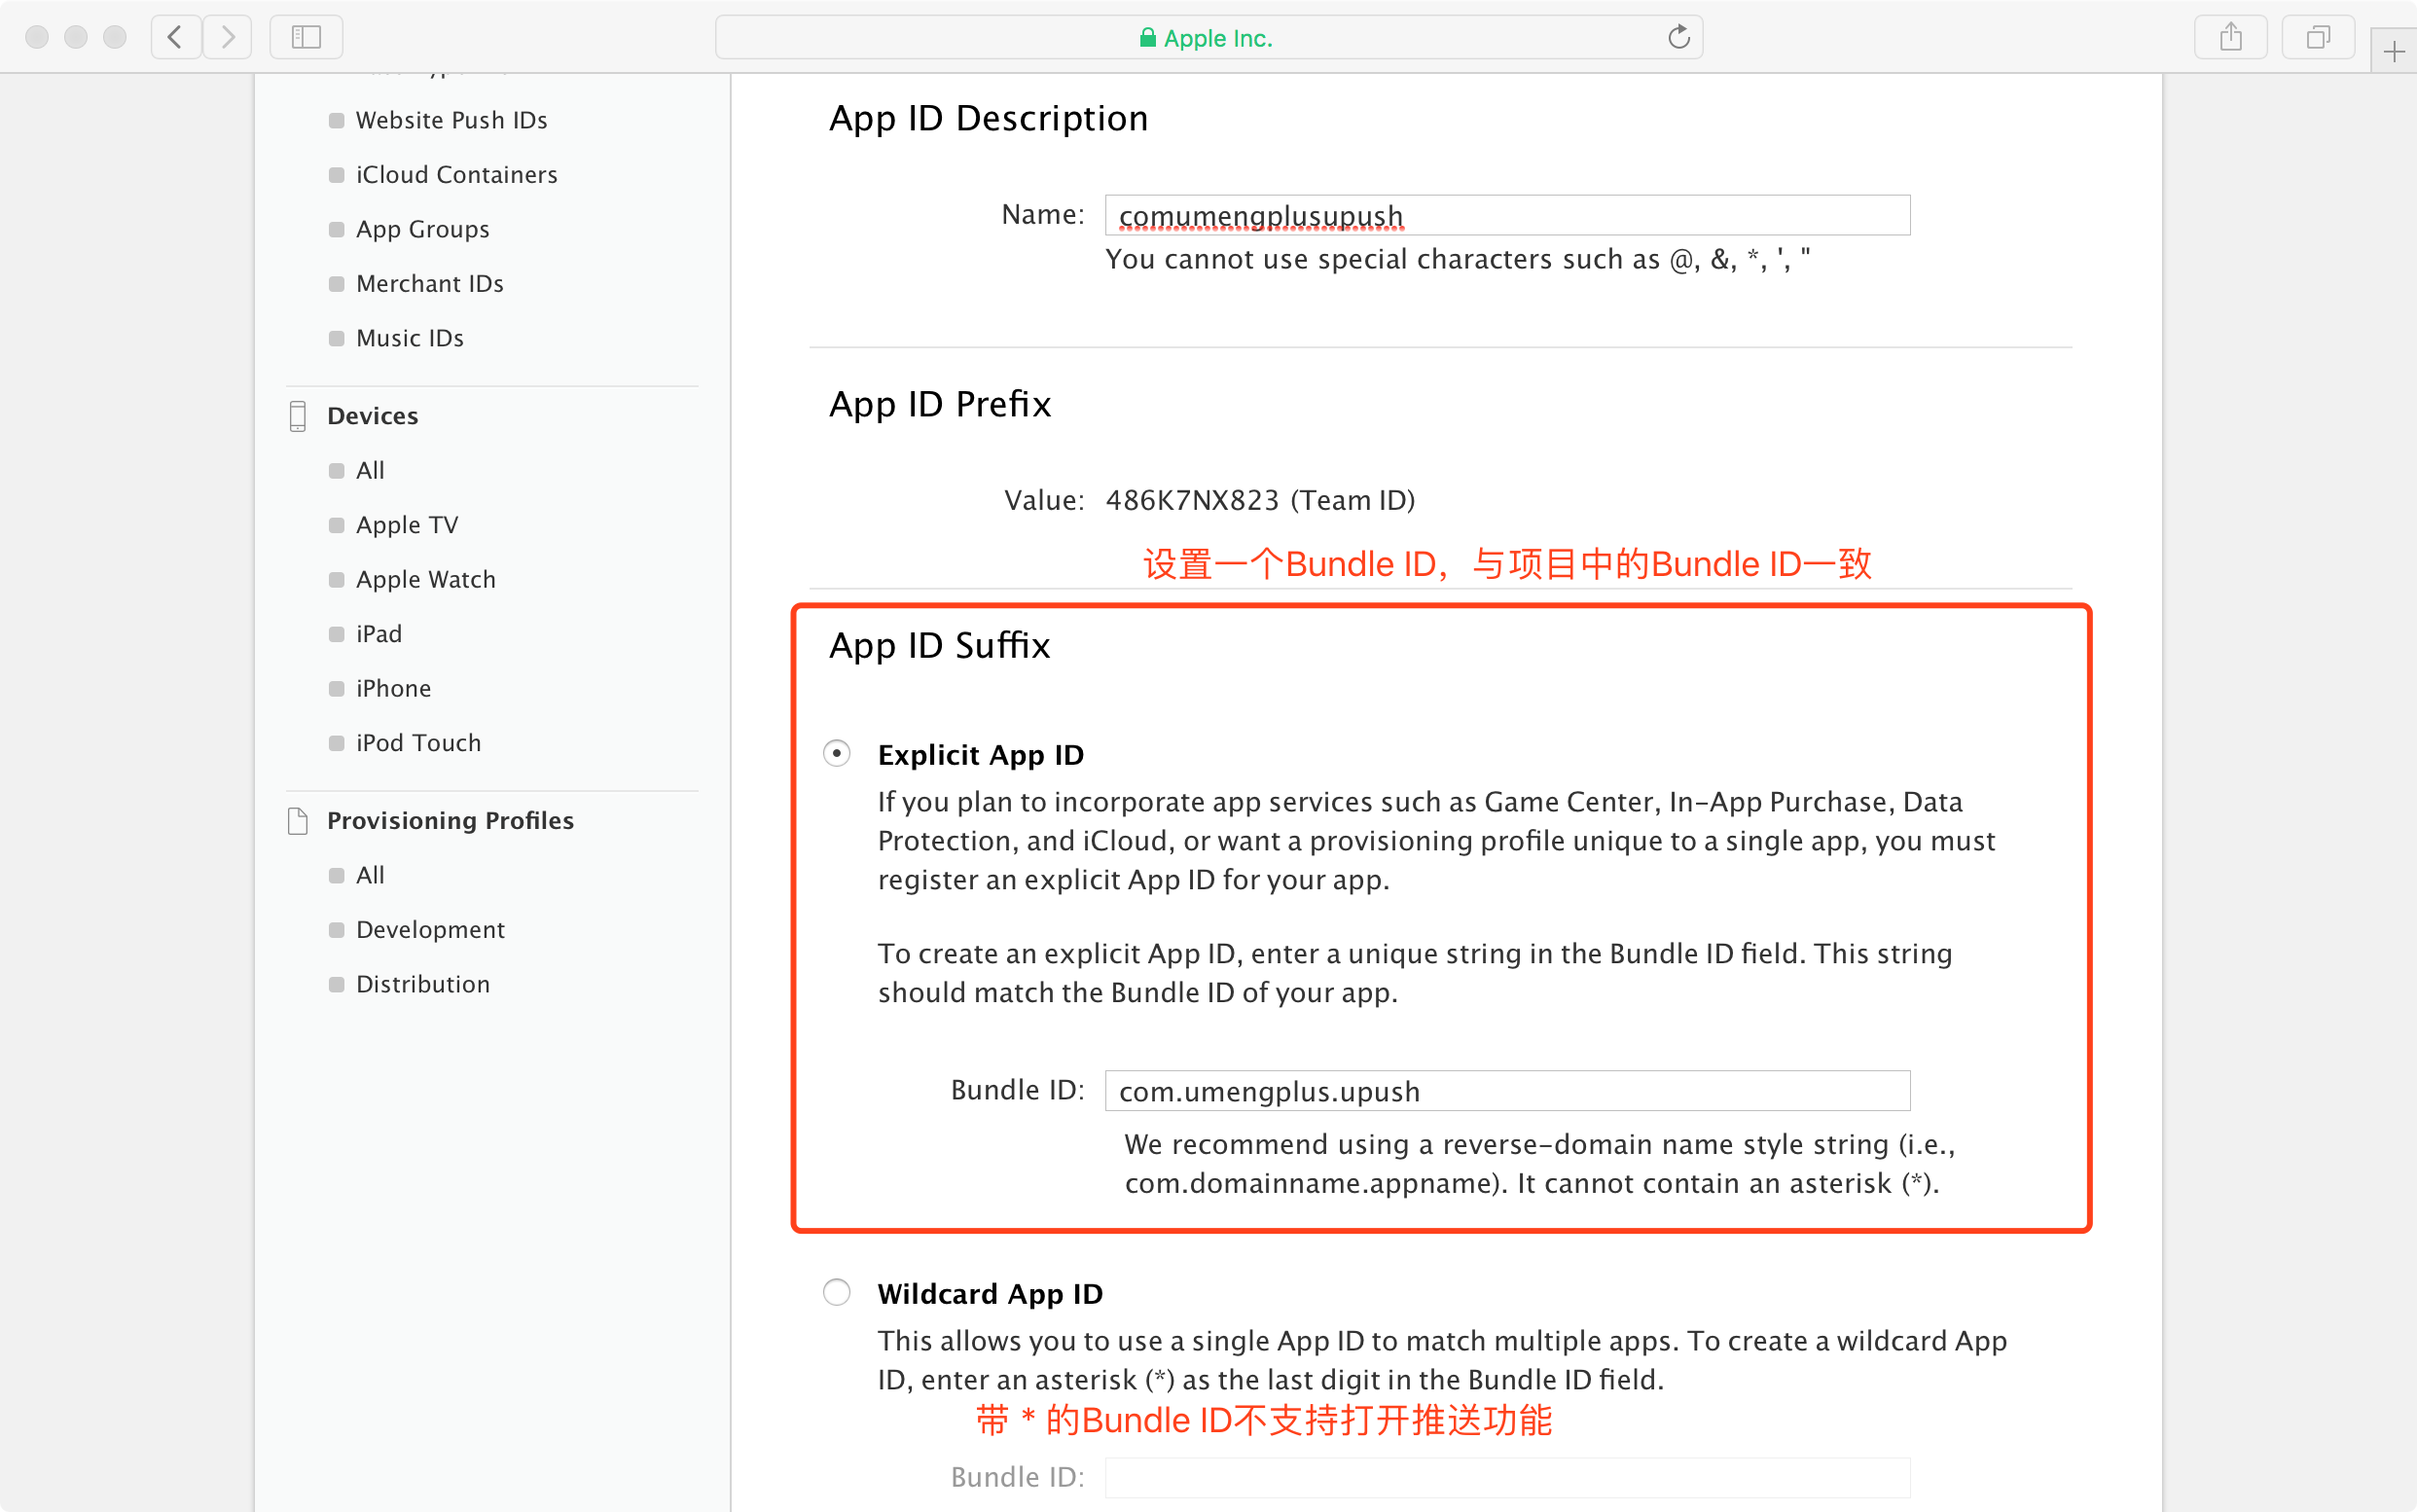
Task: Open Apple TV devices
Action: [x=407, y=525]
